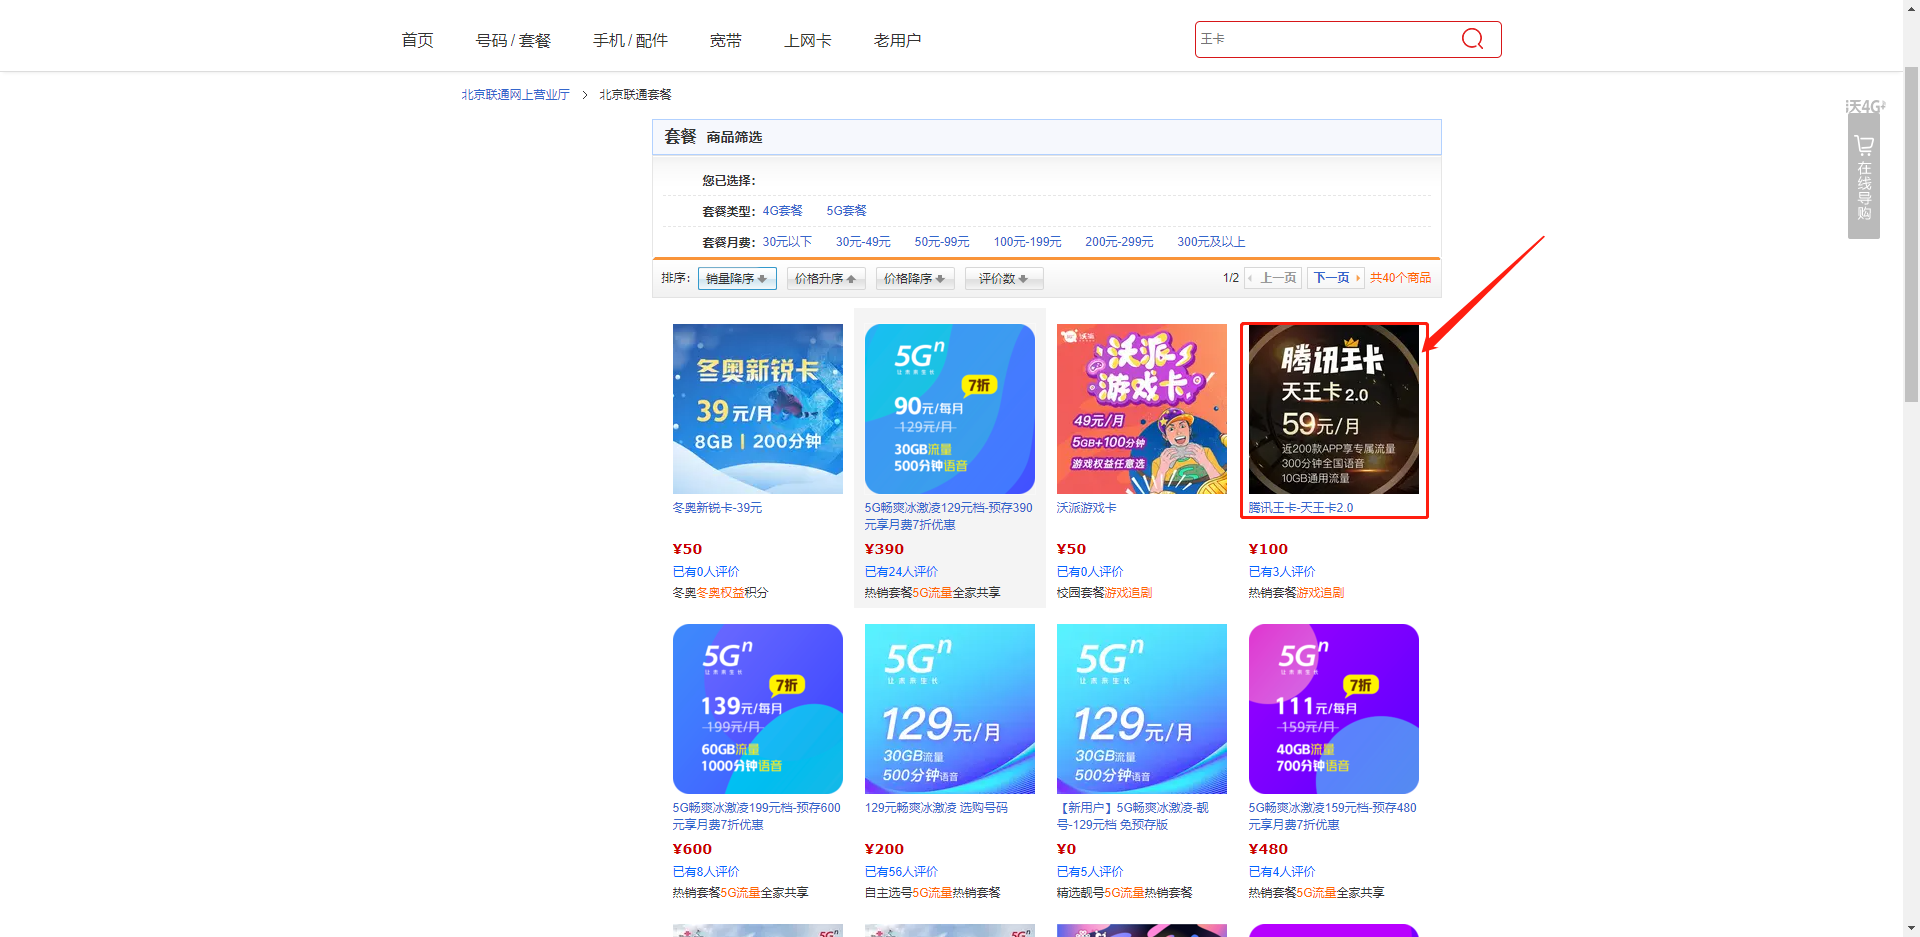
Task: Click the ¥600 price text
Action: click(x=692, y=849)
